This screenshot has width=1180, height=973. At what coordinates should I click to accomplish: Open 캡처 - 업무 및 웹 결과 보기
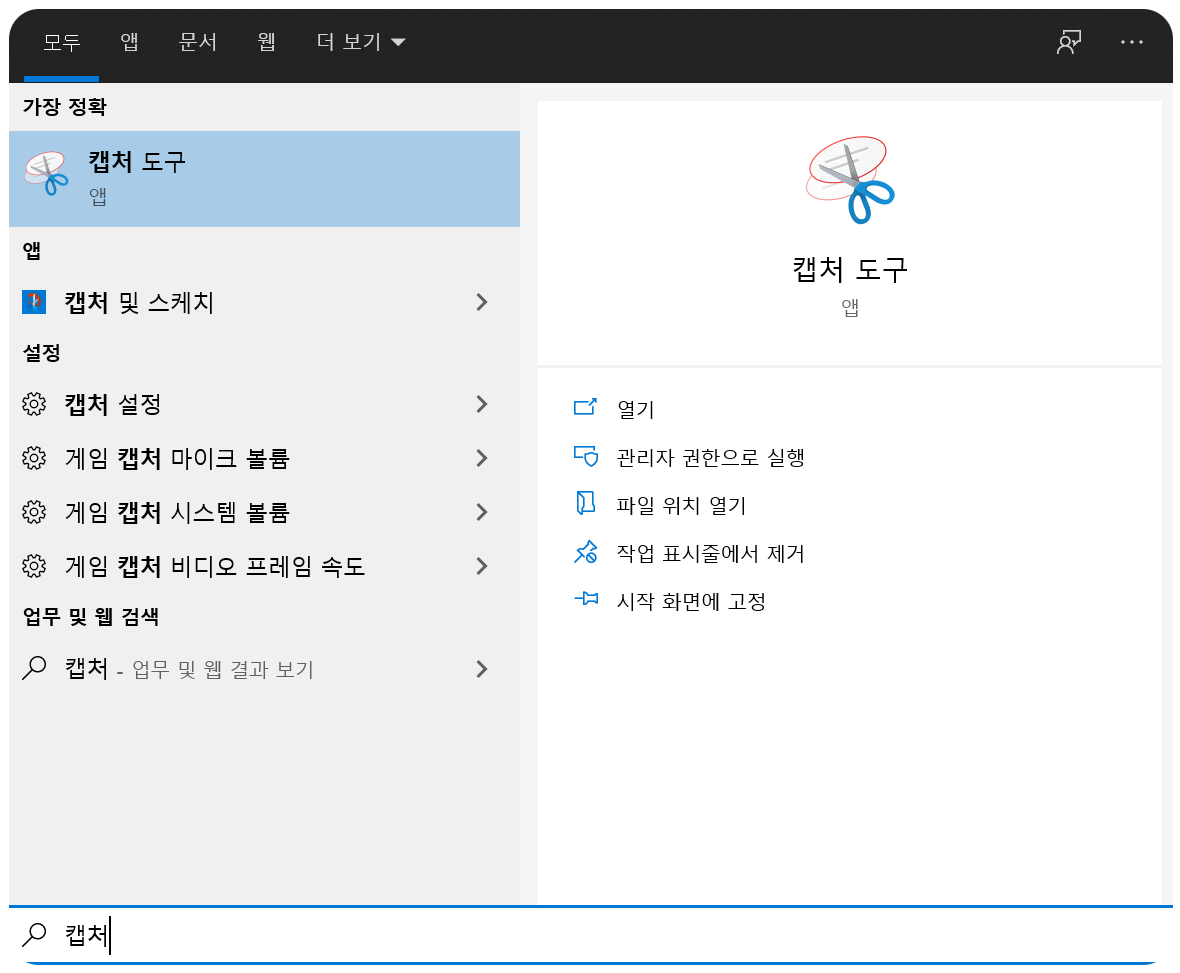[x=264, y=668]
